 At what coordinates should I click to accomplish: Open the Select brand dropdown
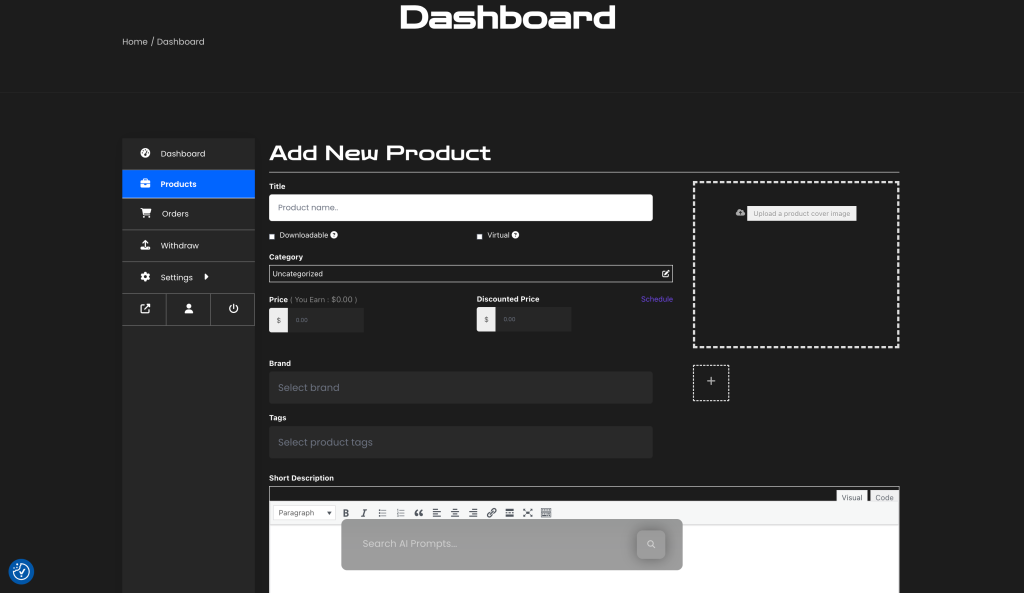(460, 388)
